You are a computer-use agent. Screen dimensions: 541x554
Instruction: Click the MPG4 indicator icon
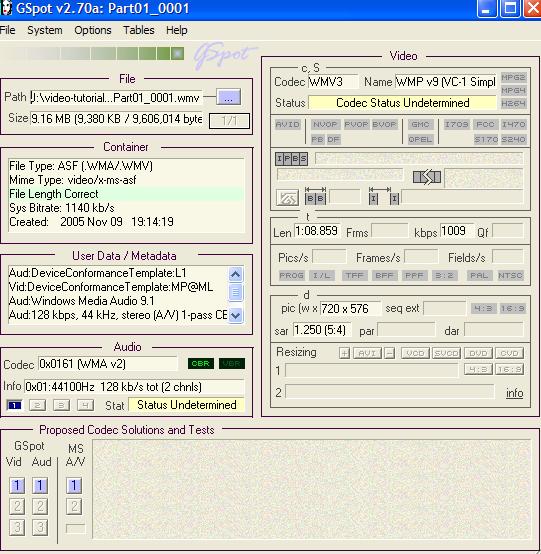(513, 90)
